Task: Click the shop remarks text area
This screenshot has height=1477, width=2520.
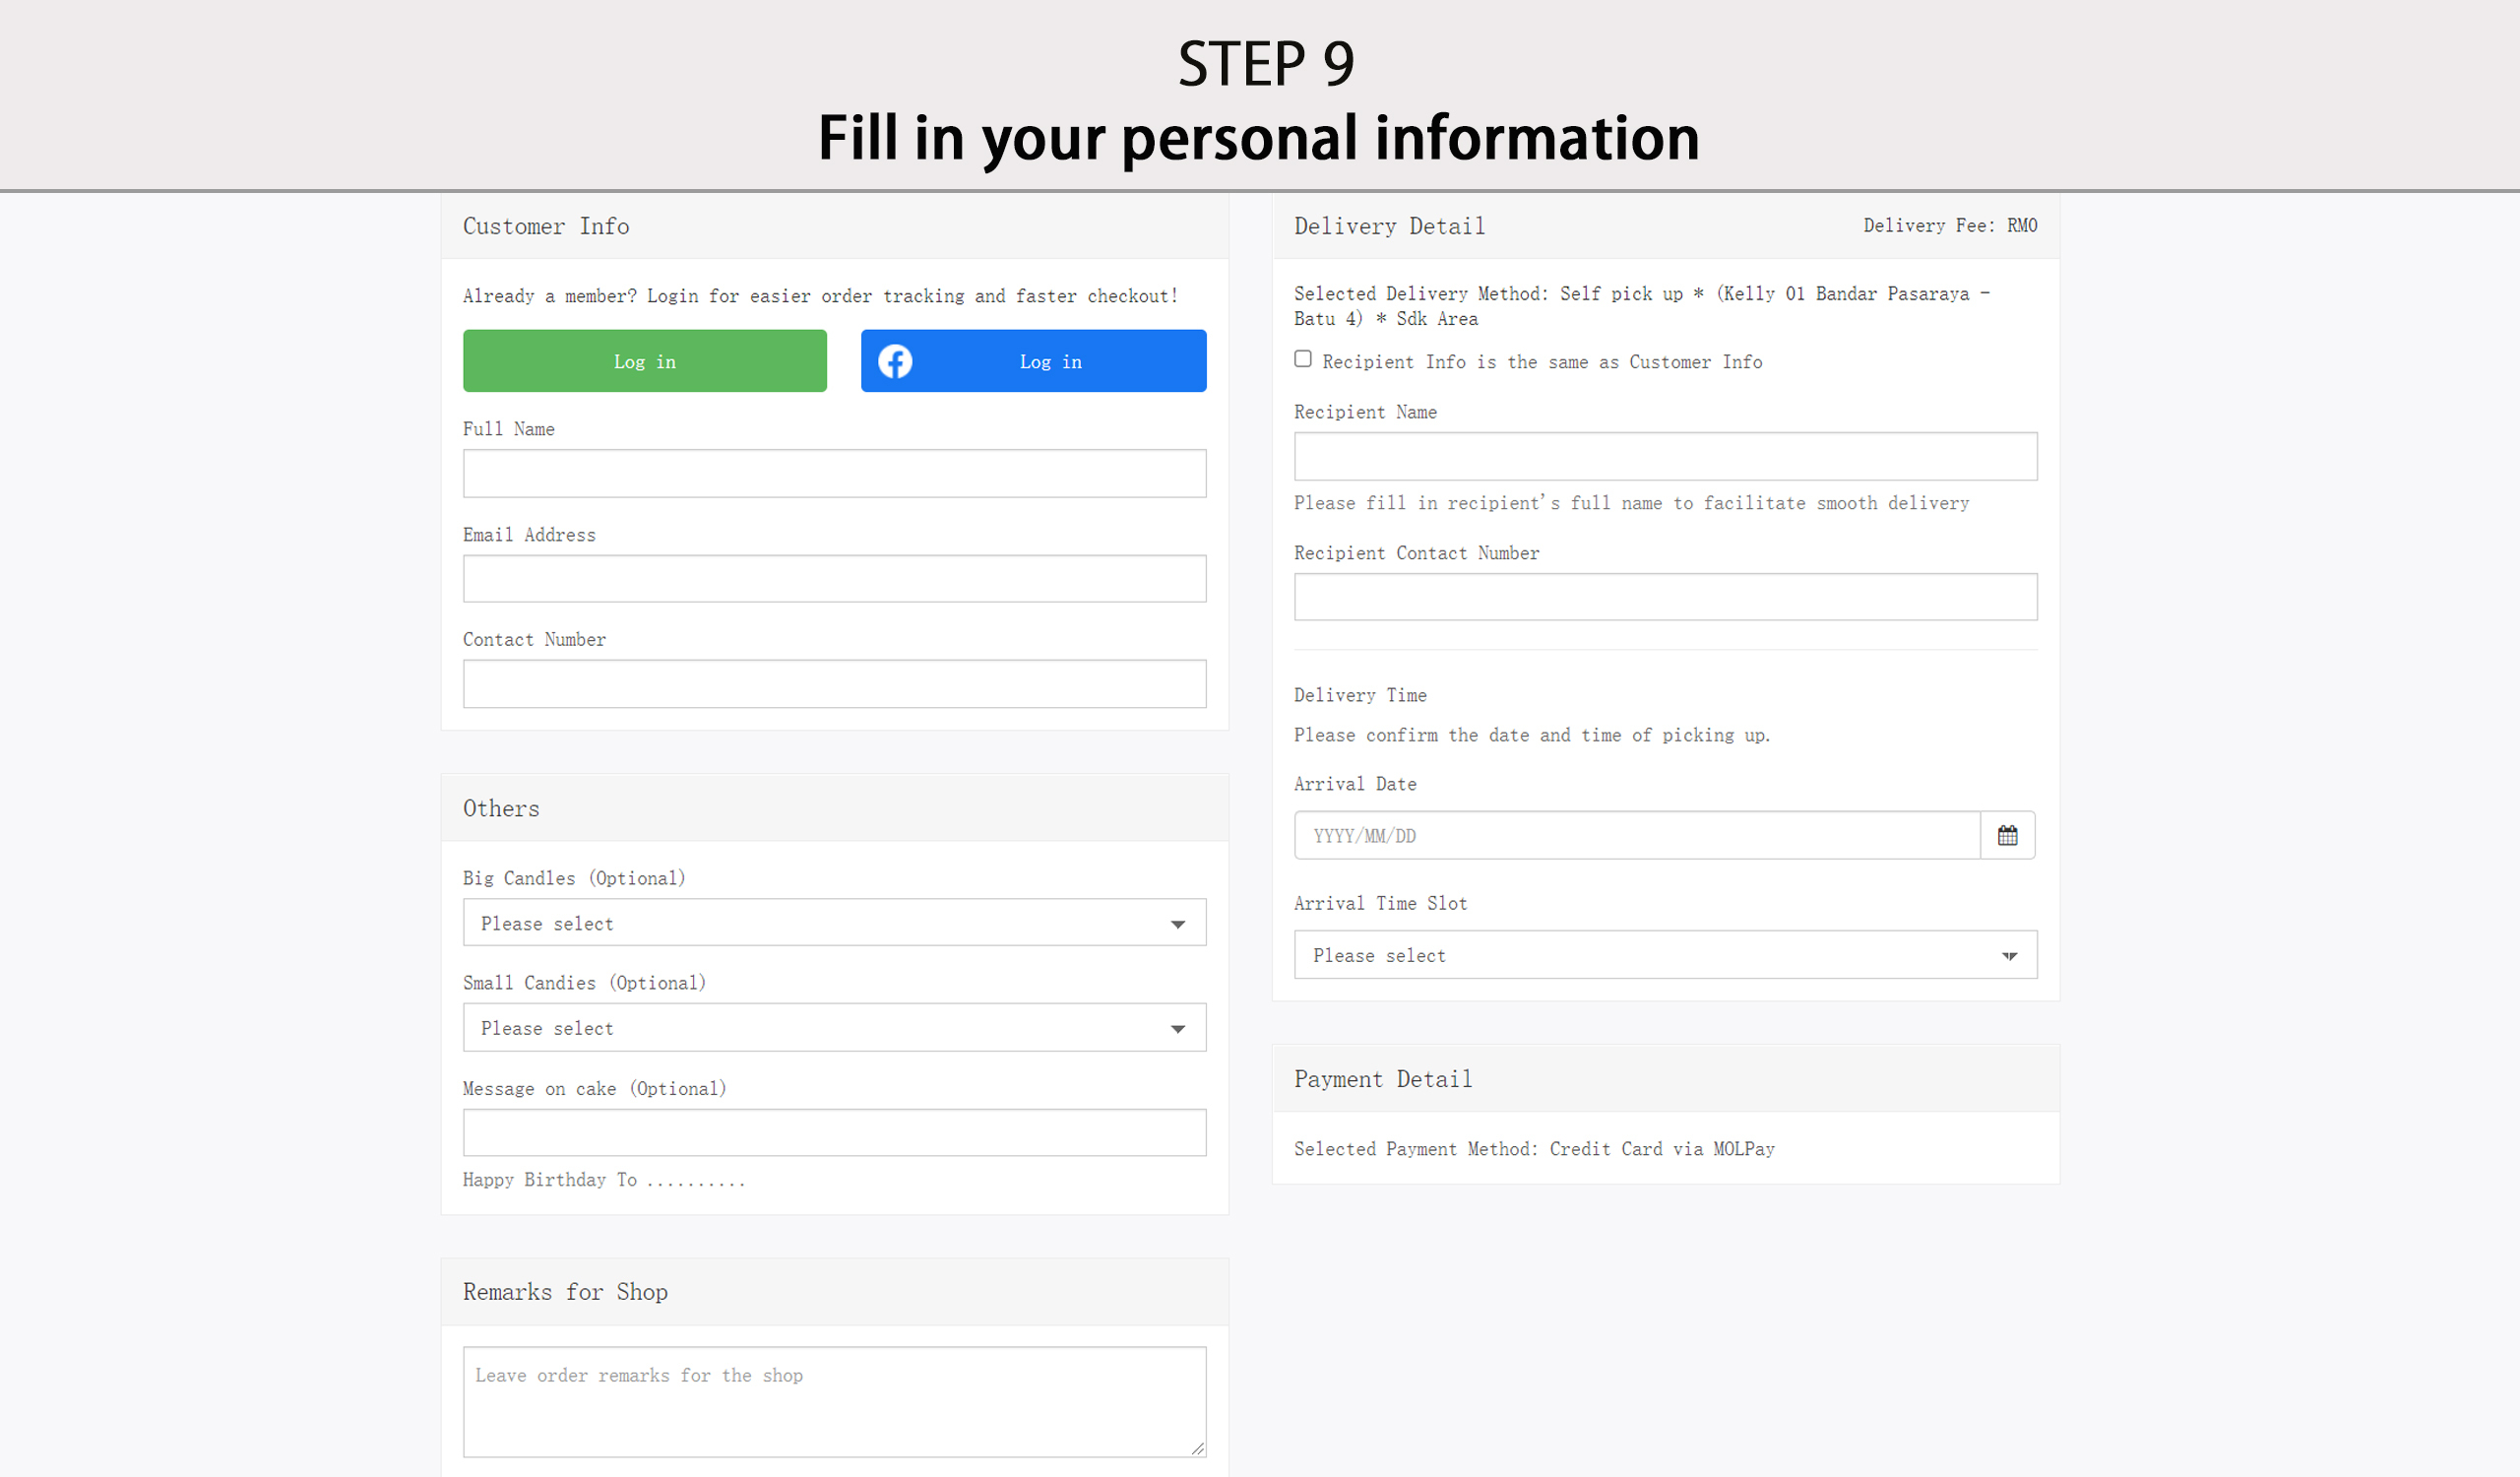Action: [834, 1401]
